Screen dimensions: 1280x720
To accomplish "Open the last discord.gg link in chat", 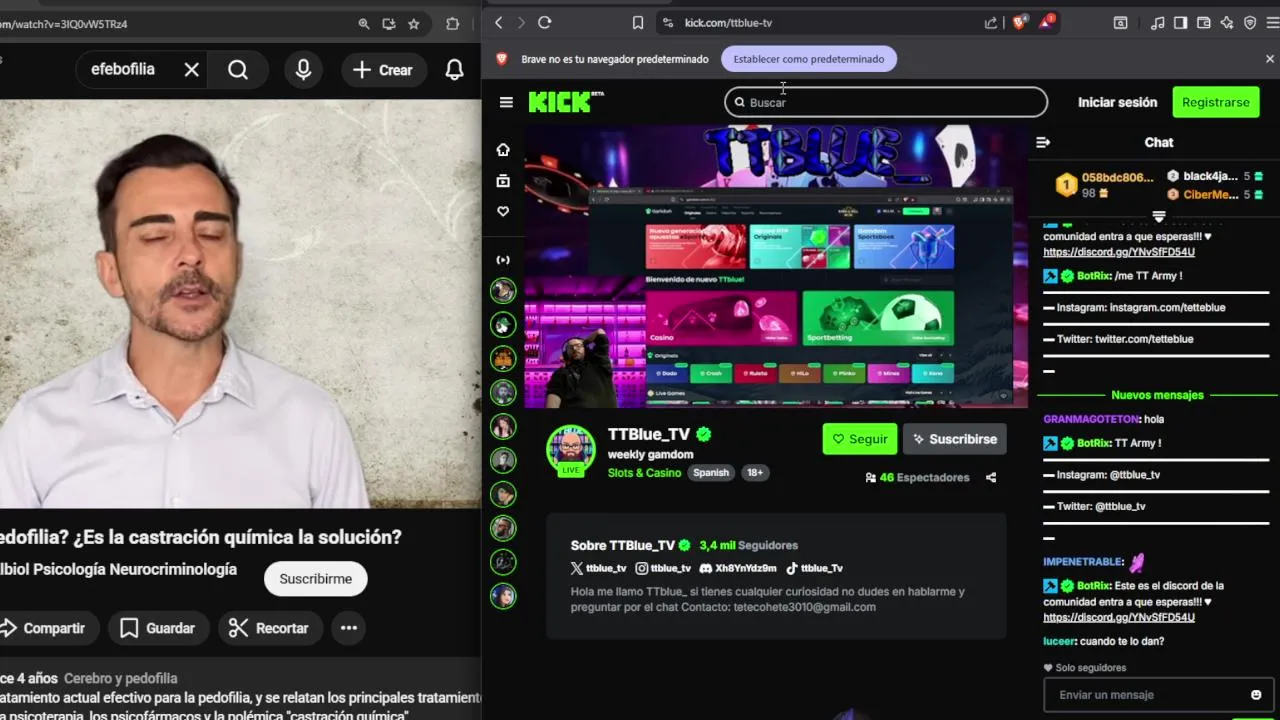I will [x=1119, y=617].
